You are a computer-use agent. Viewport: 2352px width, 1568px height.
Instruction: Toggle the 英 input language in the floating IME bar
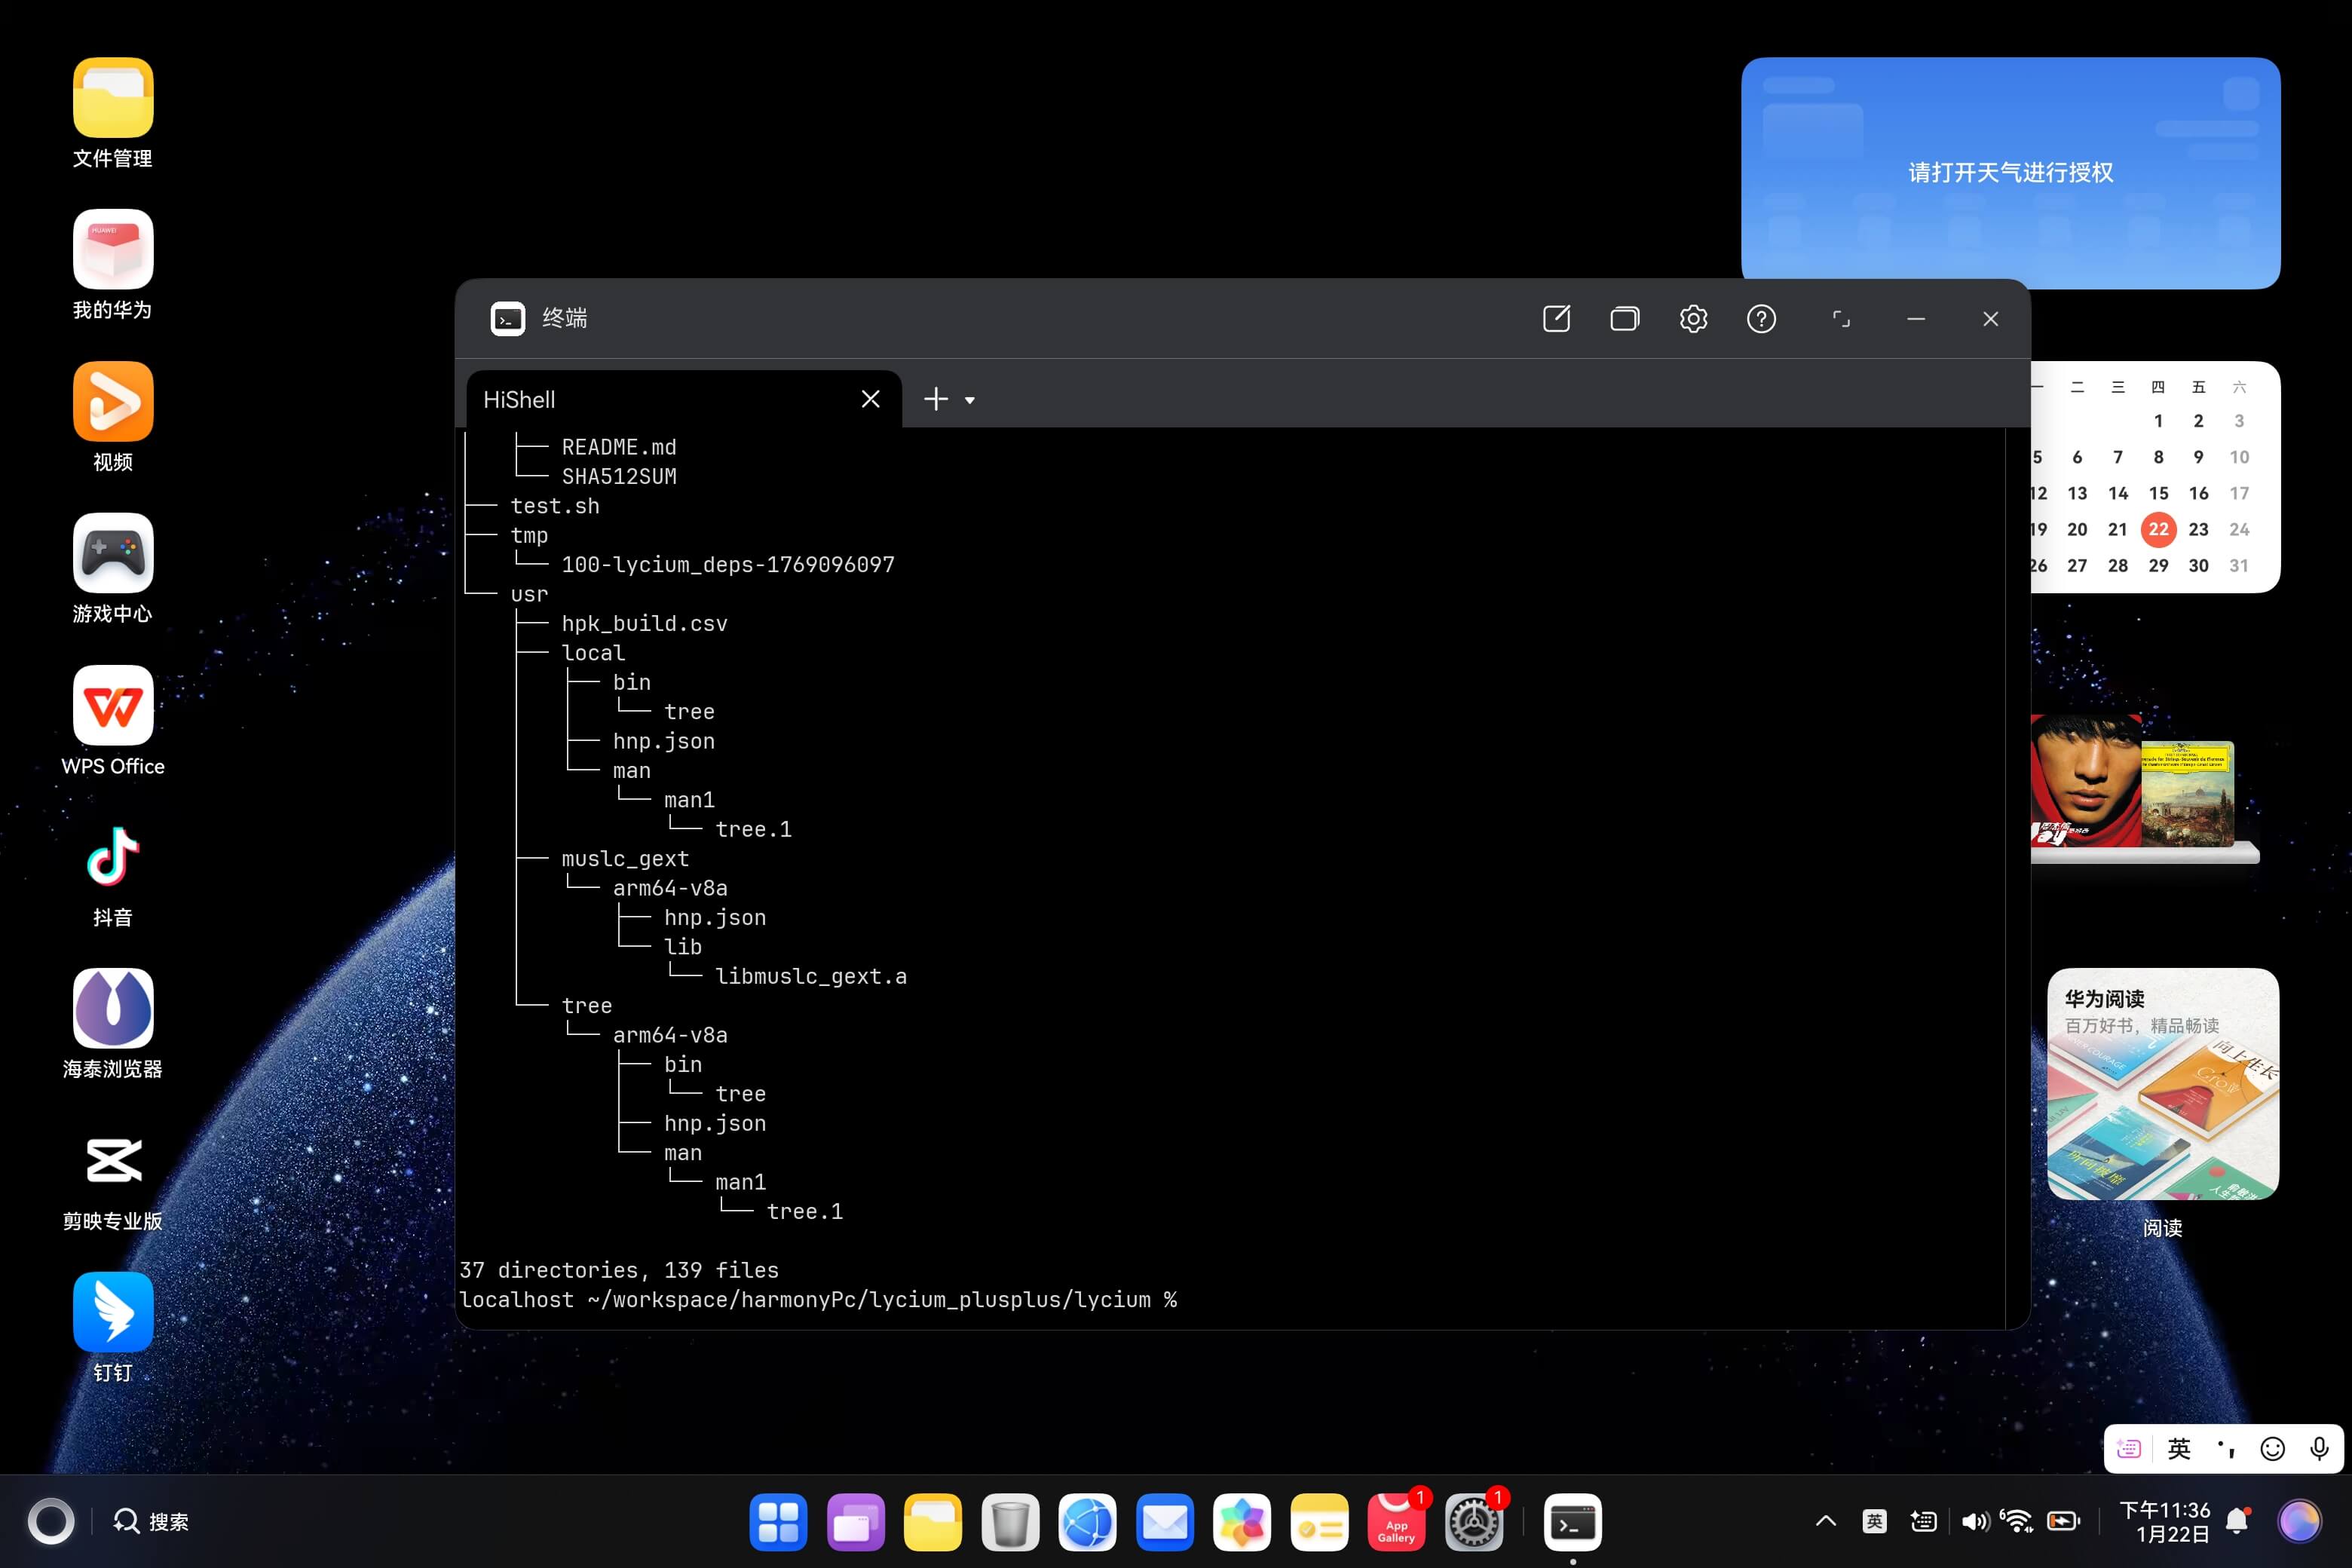click(x=2179, y=1449)
